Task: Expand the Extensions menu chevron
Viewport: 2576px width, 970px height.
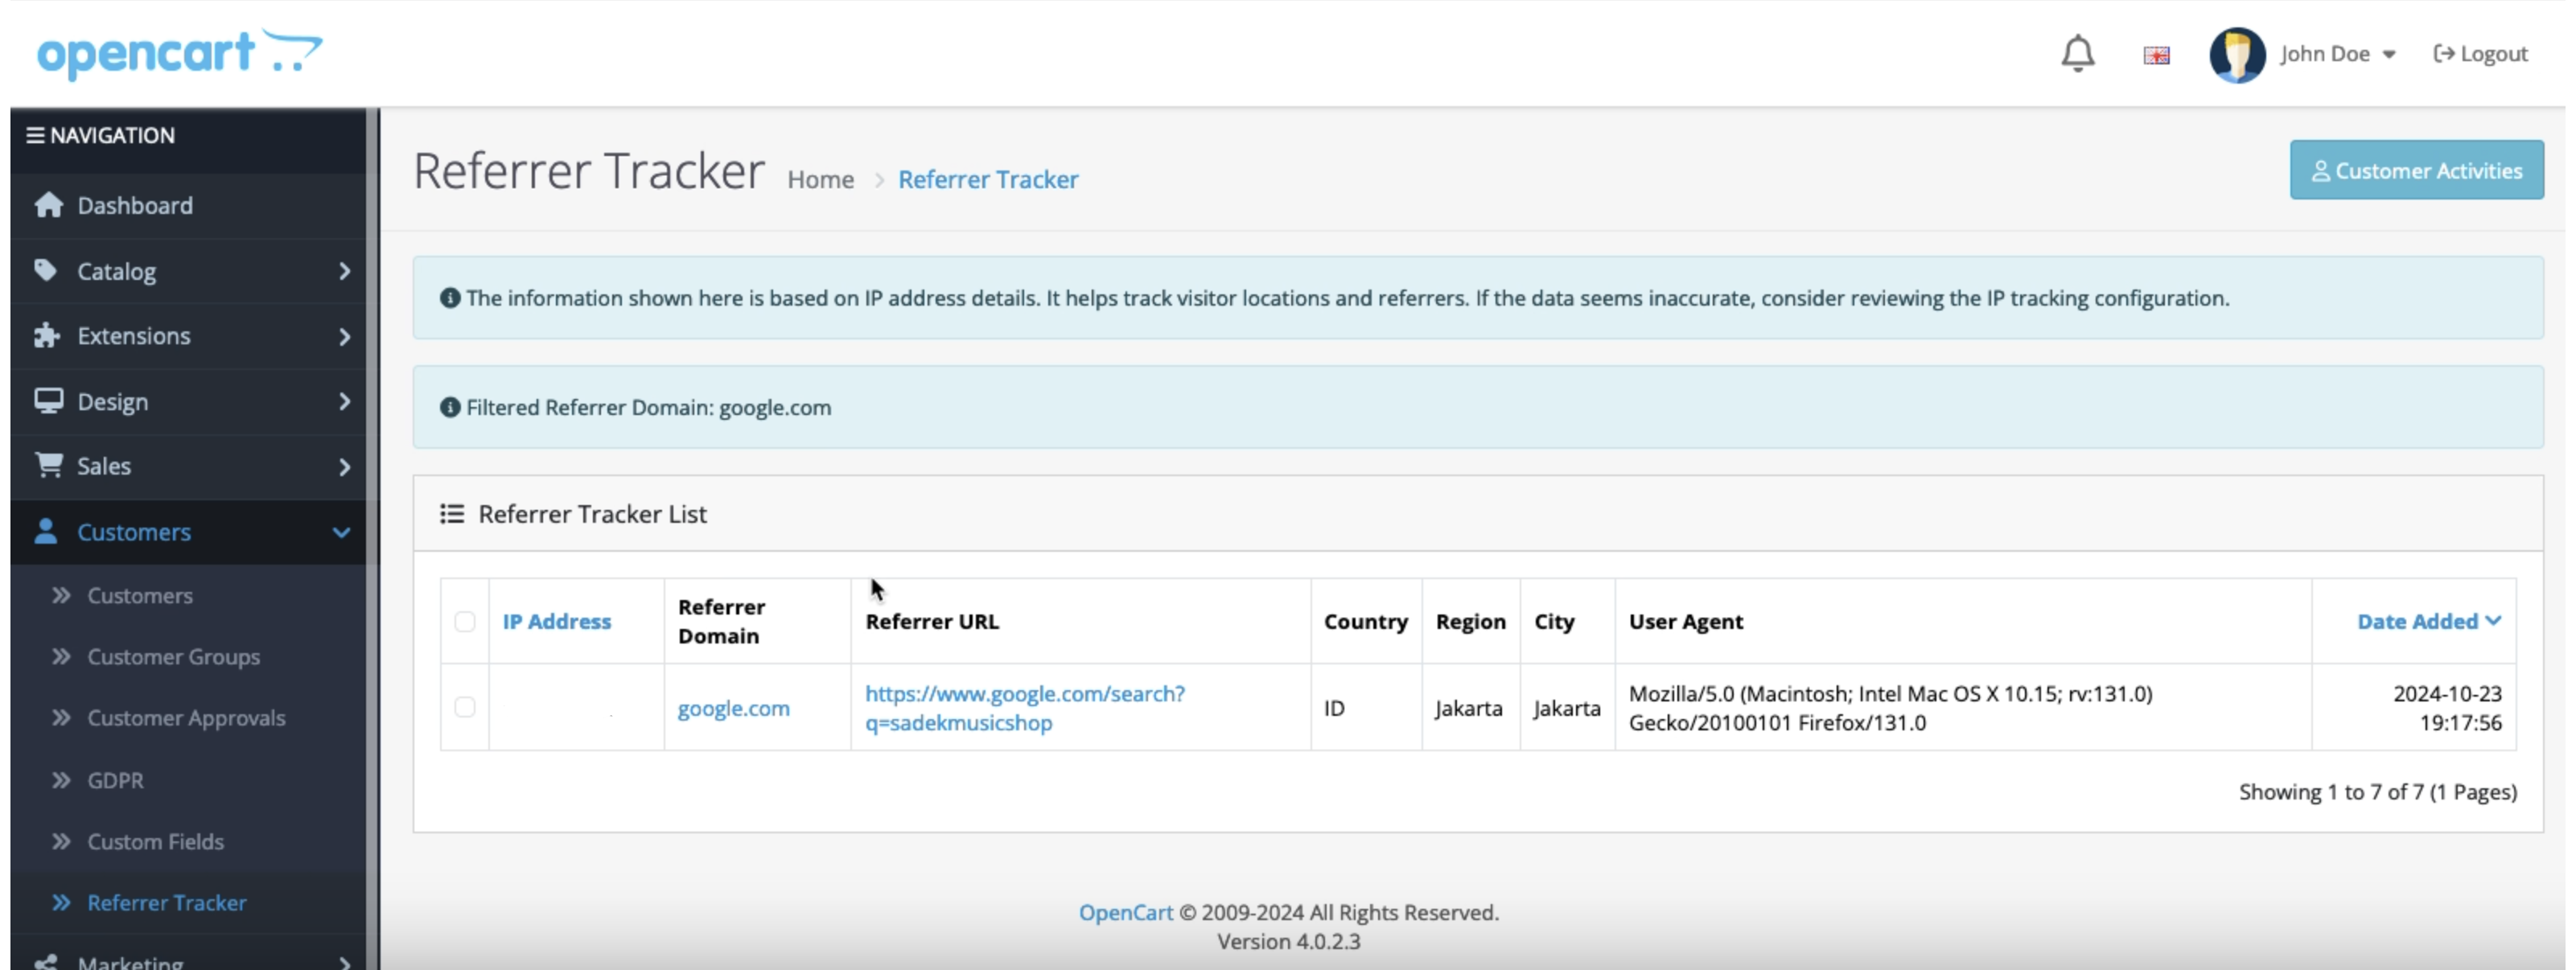Action: pos(344,336)
